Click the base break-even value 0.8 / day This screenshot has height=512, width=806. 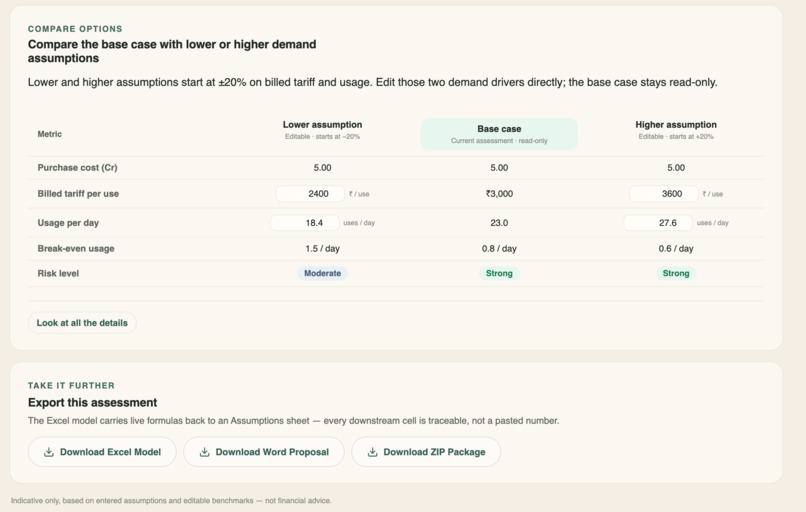499,248
